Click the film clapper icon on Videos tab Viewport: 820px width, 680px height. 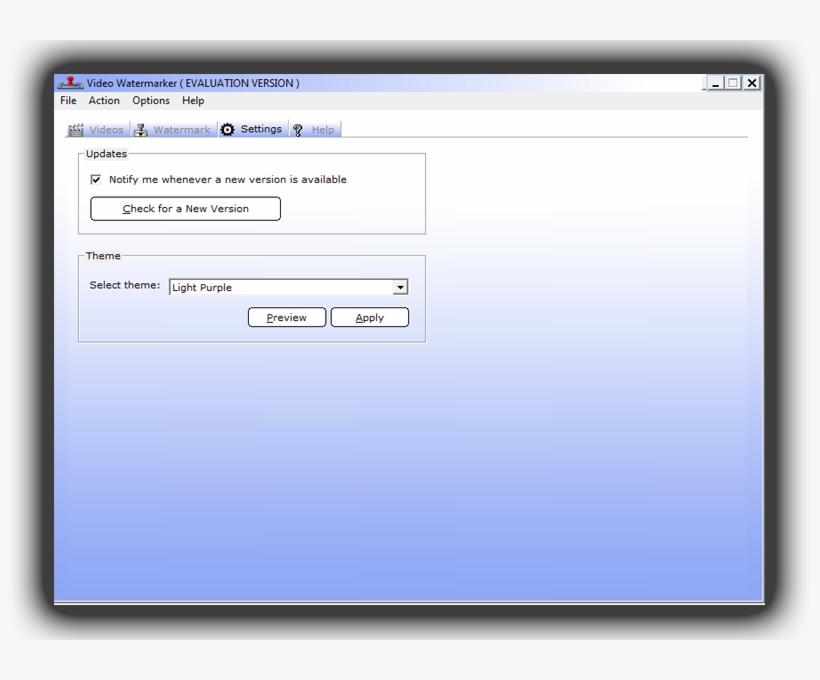(x=76, y=130)
